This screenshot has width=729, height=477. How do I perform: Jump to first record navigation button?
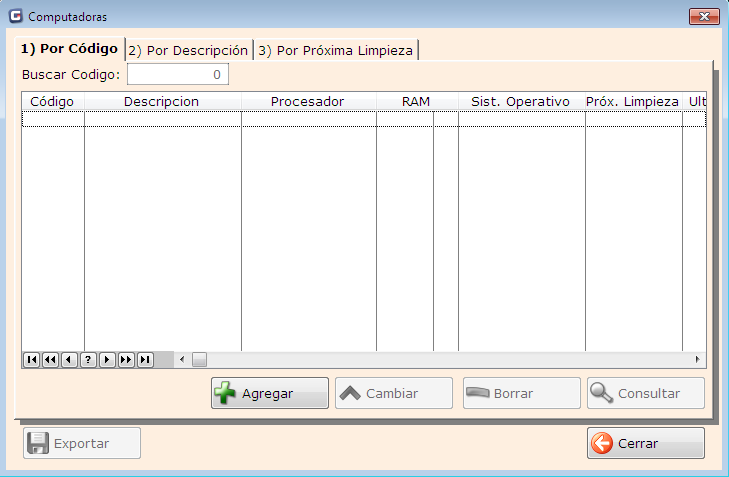[x=31, y=359]
